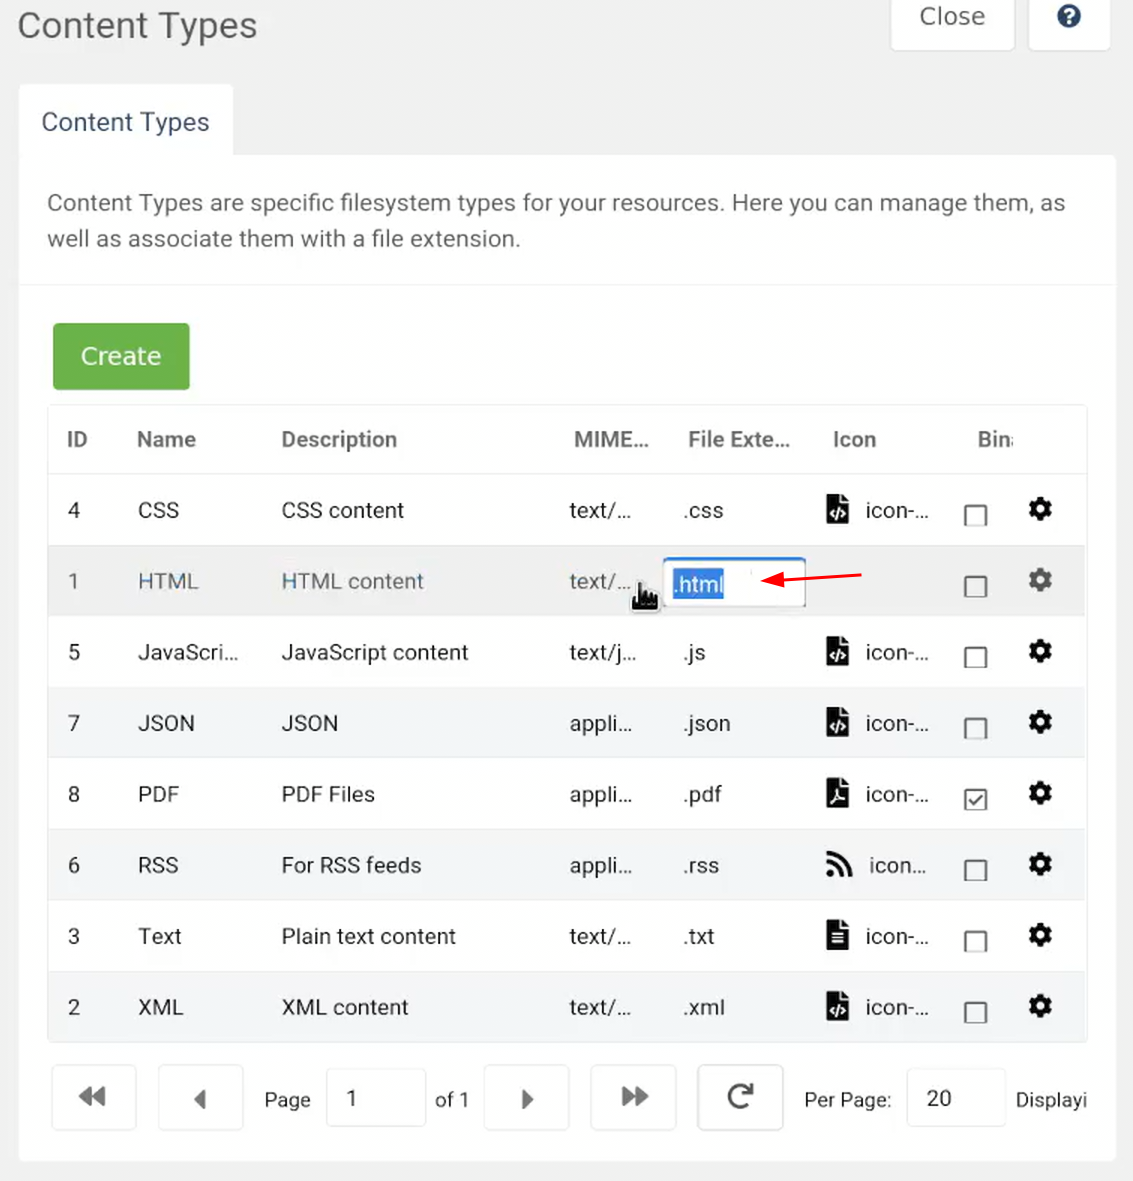Go to the next page

click(527, 1098)
